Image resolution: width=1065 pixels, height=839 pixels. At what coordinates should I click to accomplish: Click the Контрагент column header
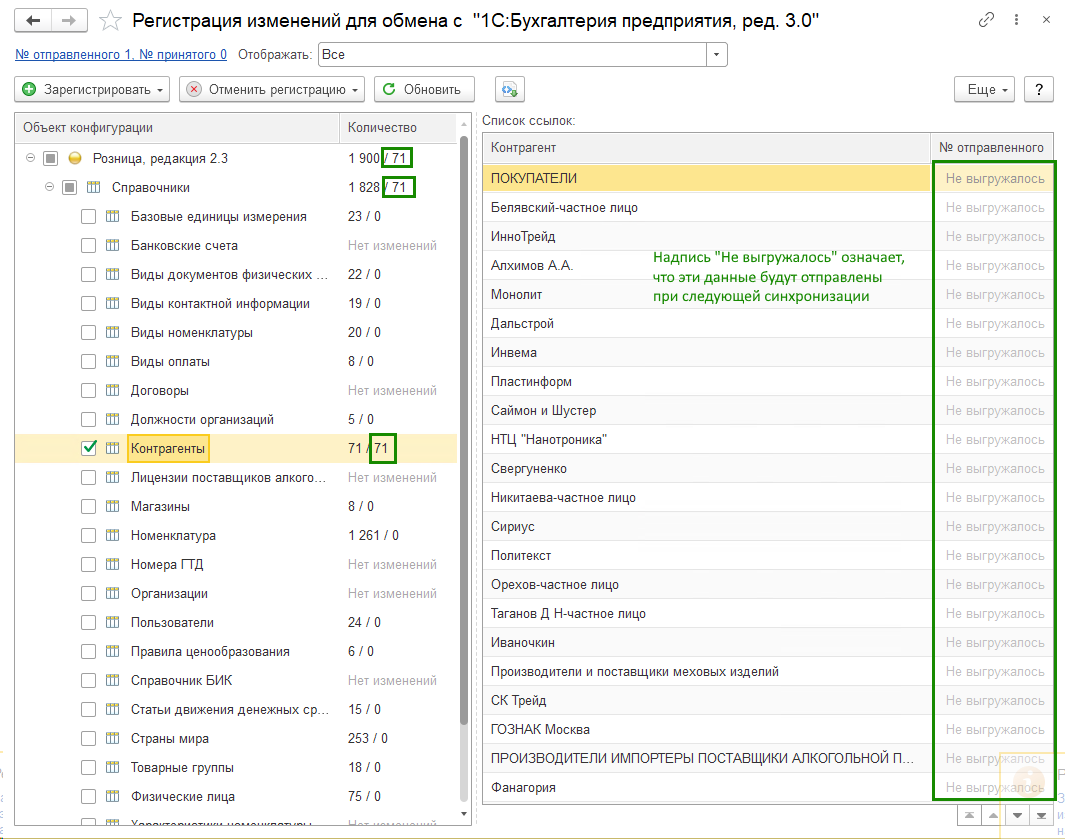[x=706, y=147]
